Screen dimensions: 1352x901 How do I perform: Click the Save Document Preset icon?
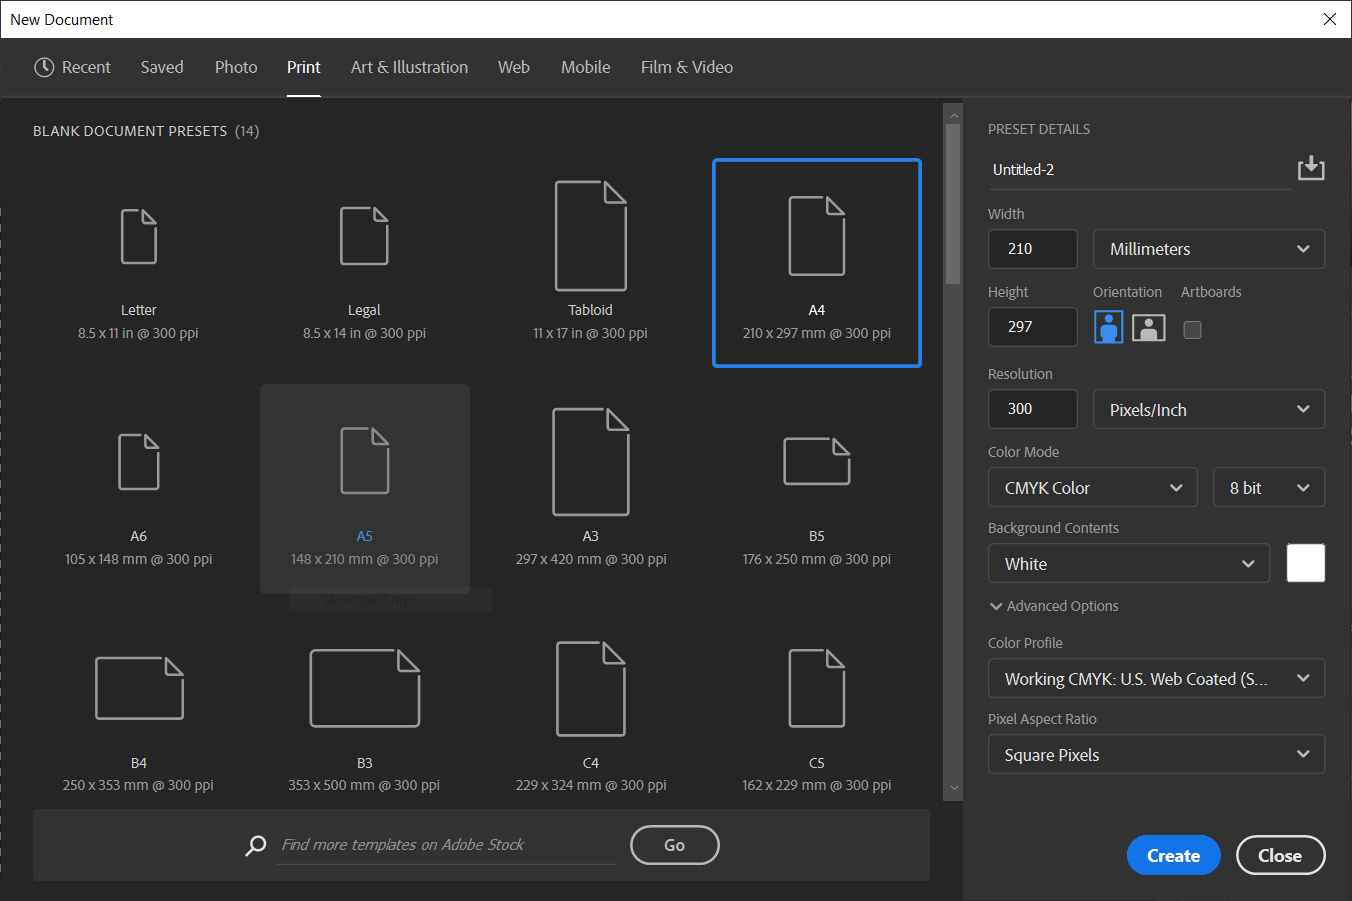(1311, 167)
